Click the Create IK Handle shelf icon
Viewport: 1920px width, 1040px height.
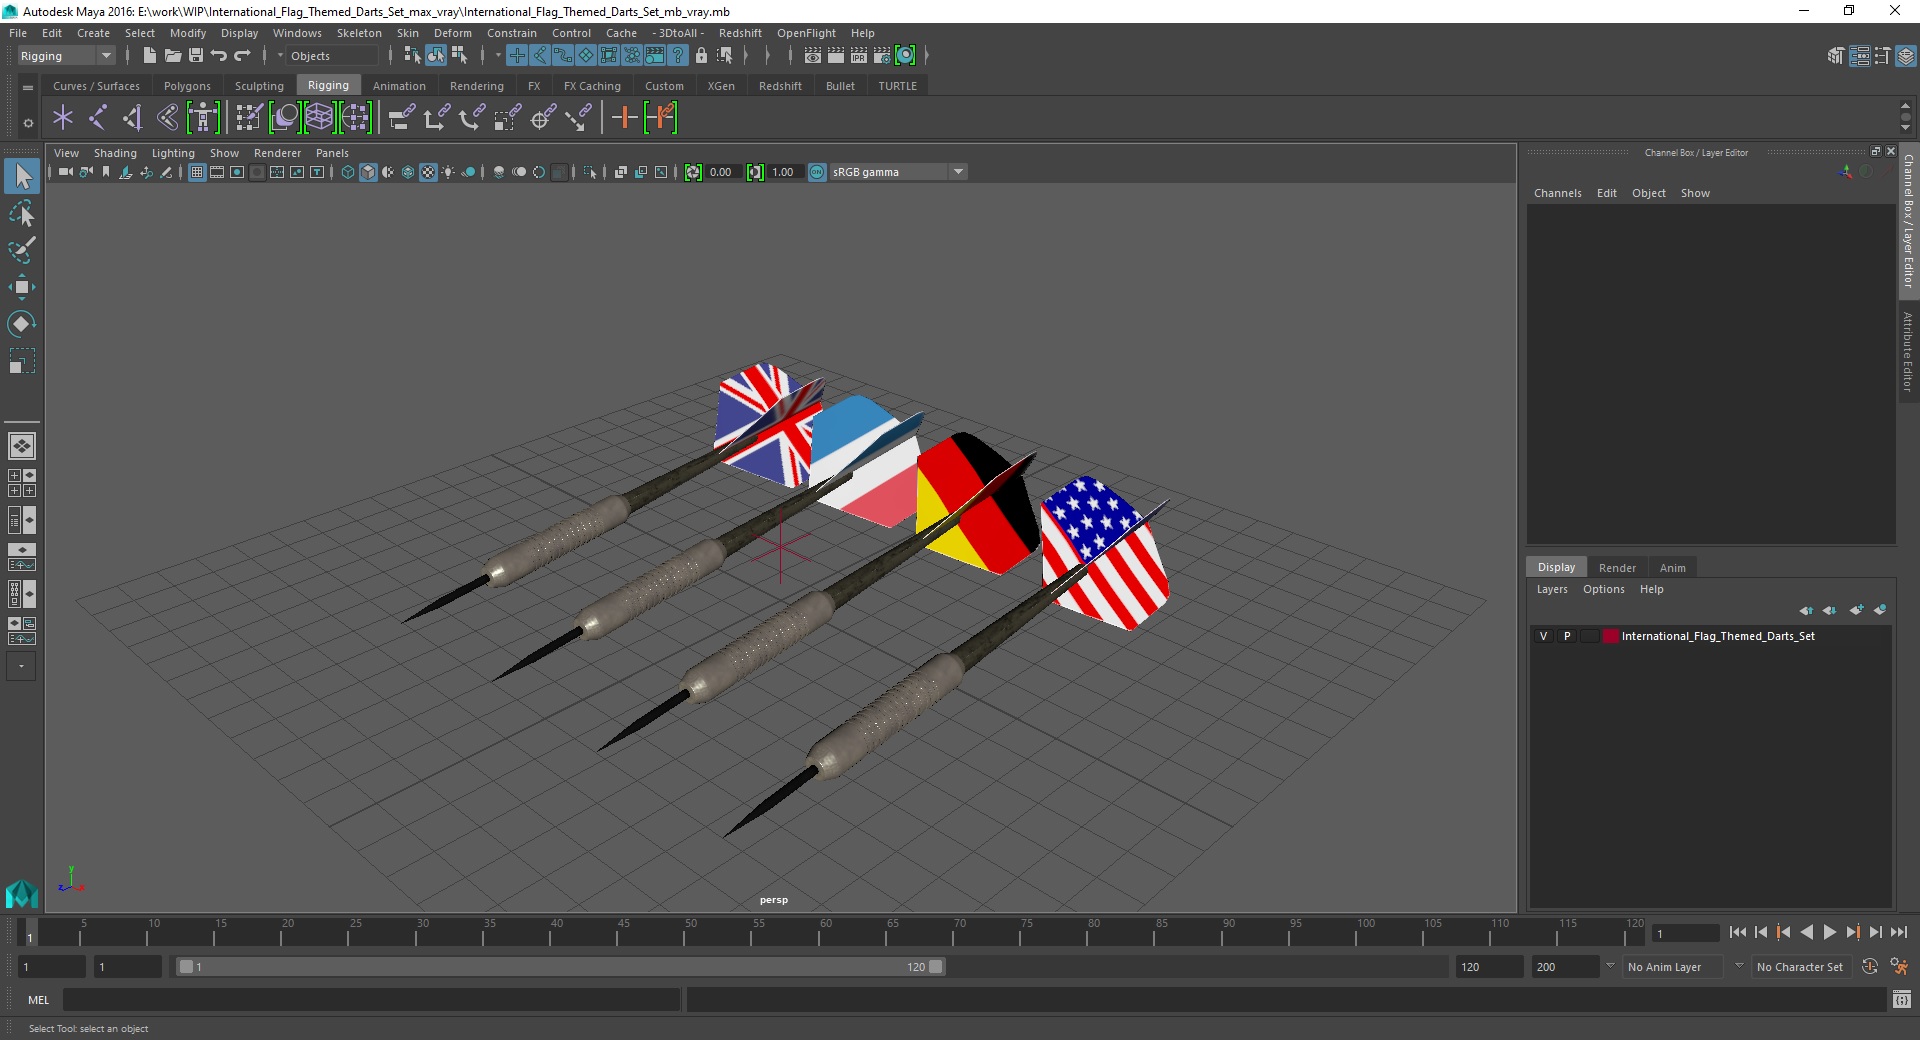(132, 118)
